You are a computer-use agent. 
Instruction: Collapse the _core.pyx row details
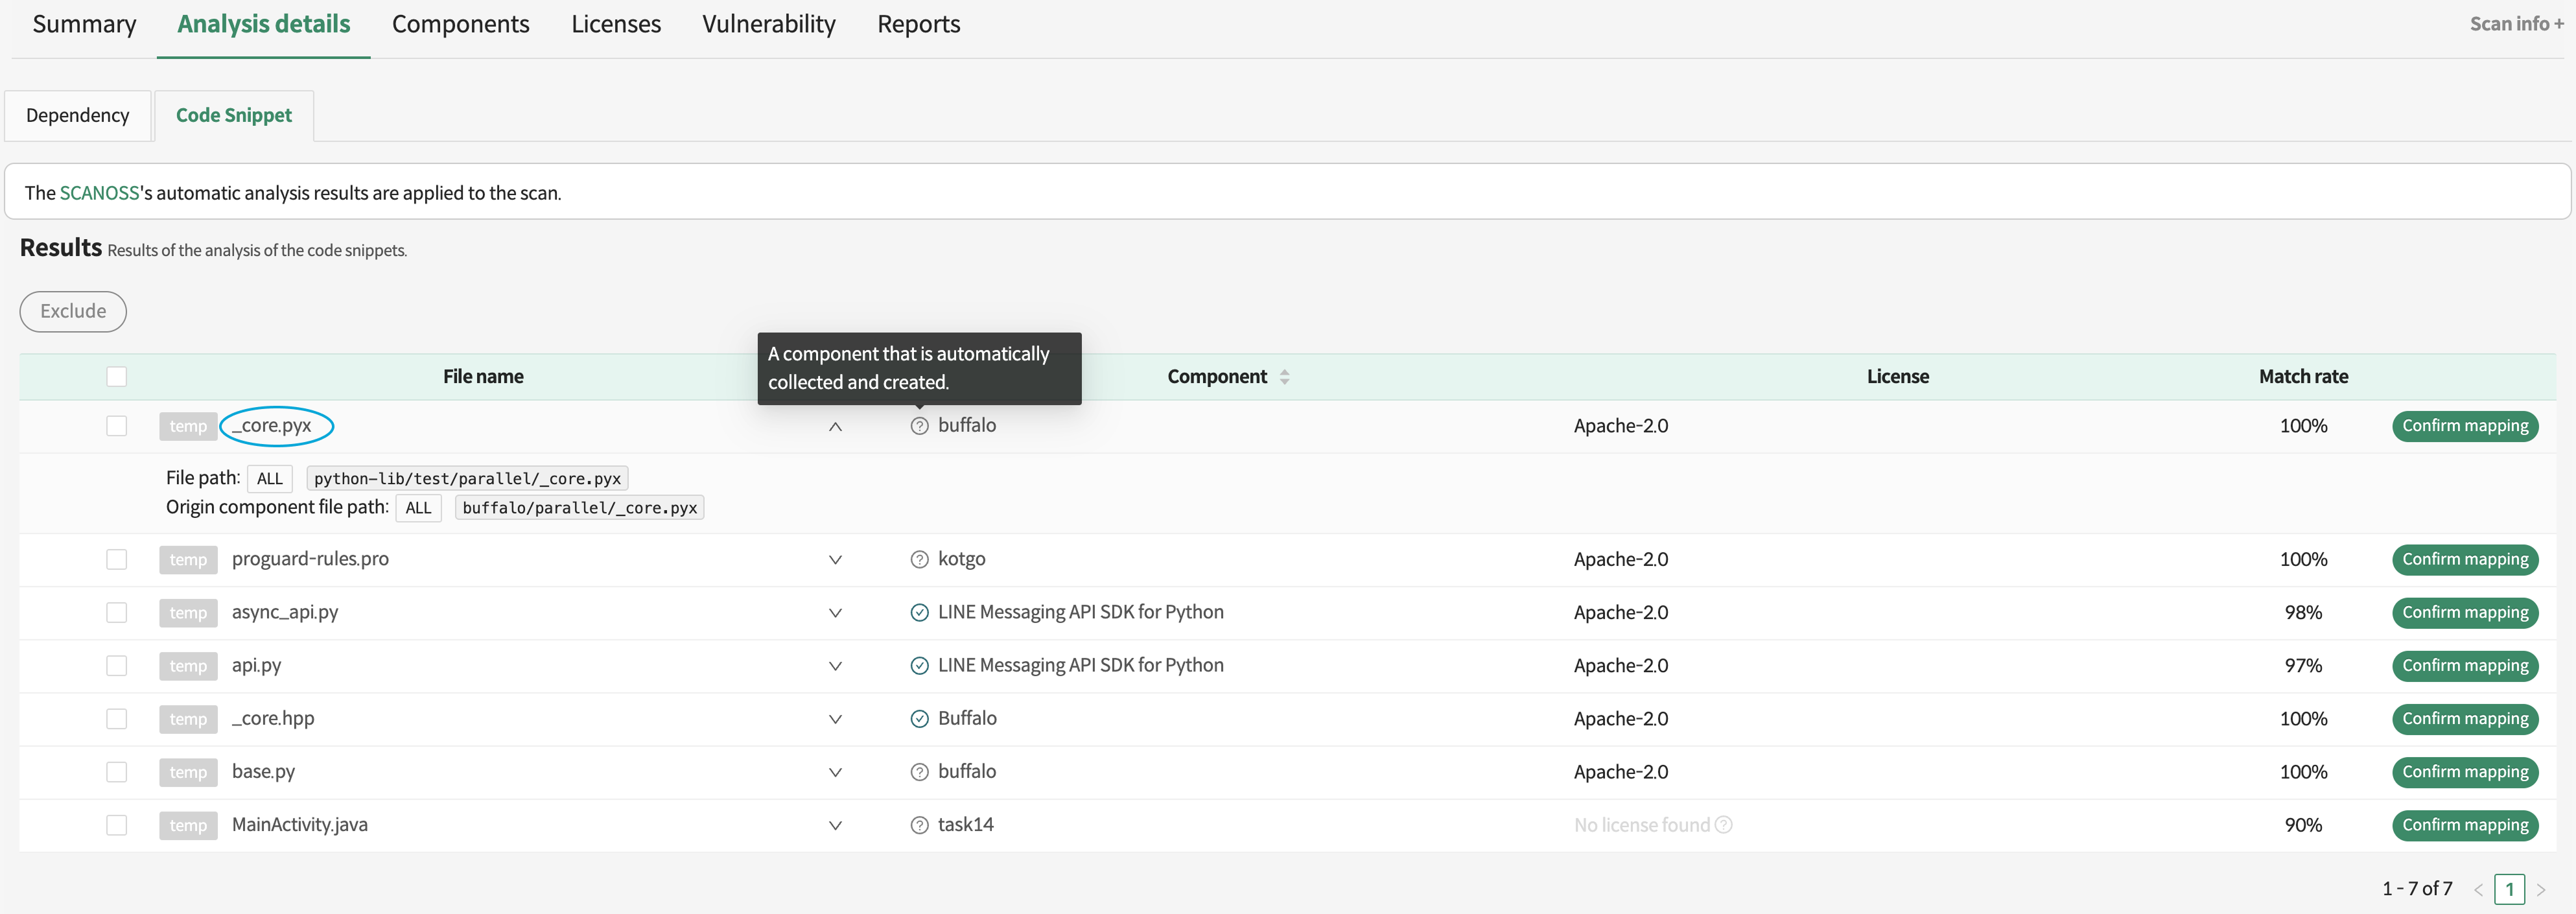click(x=835, y=426)
